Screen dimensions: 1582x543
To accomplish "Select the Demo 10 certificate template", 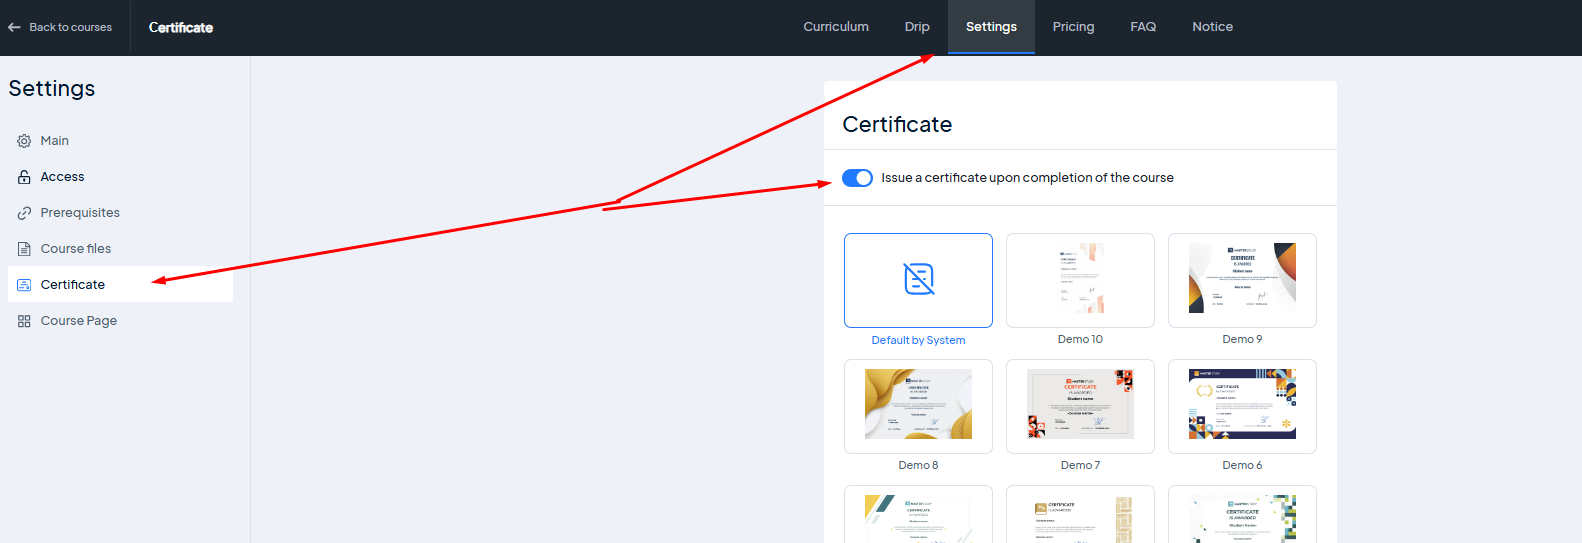I will (x=1080, y=280).
